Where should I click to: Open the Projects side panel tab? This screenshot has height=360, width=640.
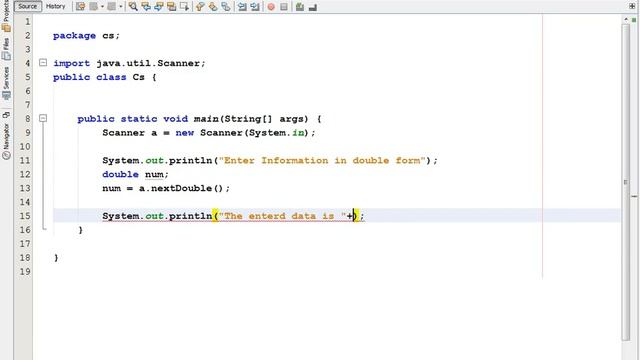pos(6,16)
